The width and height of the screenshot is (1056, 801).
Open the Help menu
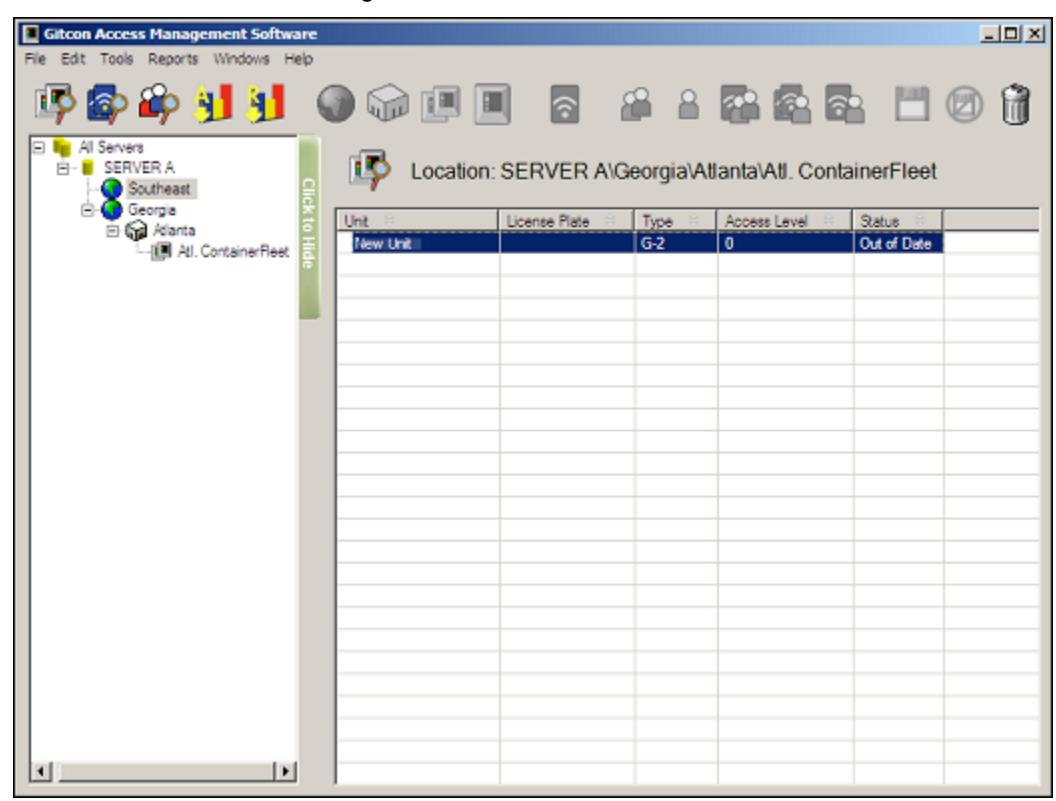298,59
